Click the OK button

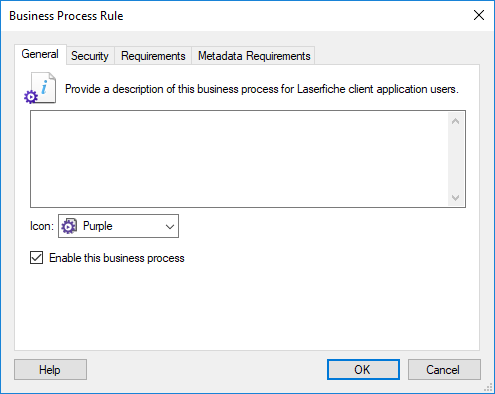coord(363,369)
